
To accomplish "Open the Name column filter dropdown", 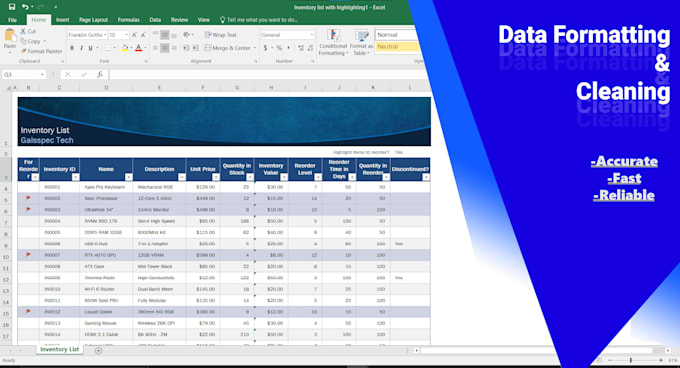I will [128, 177].
